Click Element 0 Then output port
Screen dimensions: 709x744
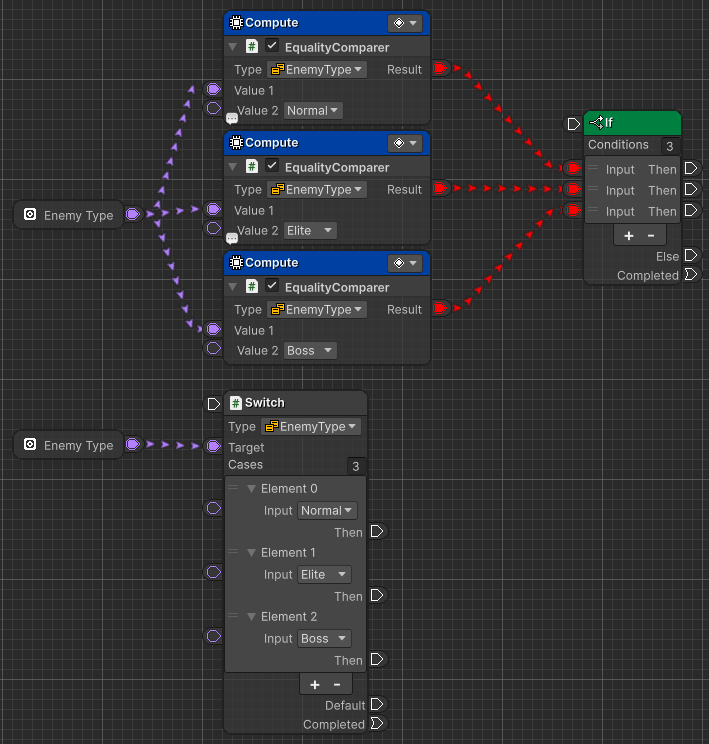[377, 531]
